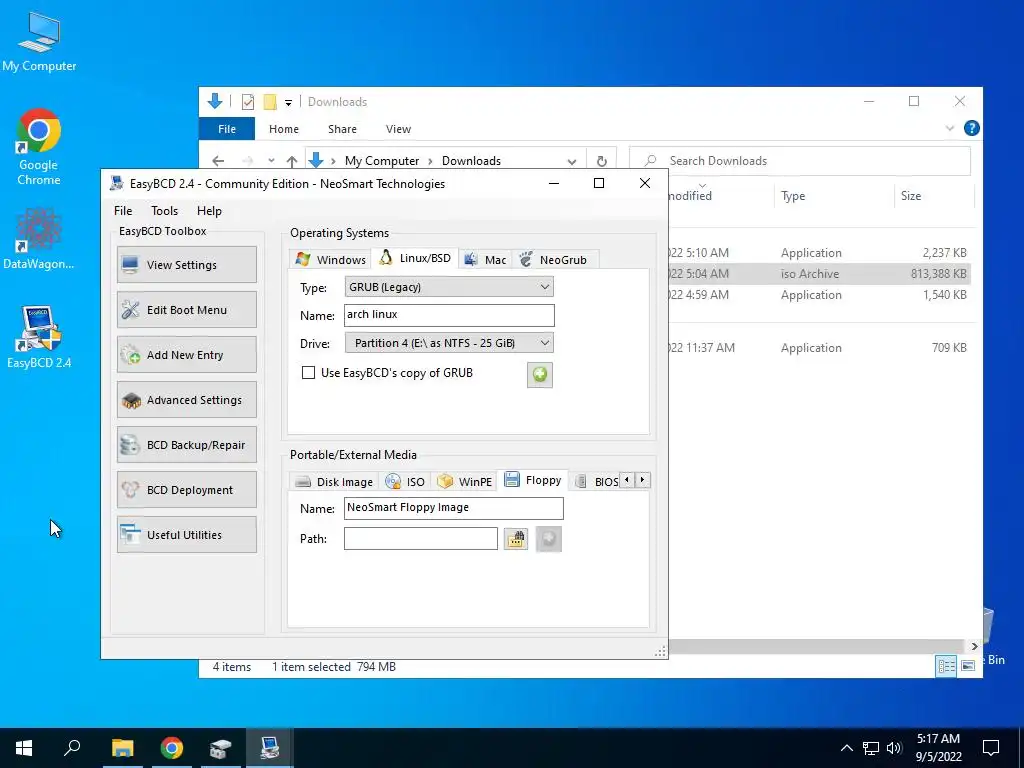The height and width of the screenshot is (768, 1024).
Task: Click Search Downloads box
Action: [800, 161]
